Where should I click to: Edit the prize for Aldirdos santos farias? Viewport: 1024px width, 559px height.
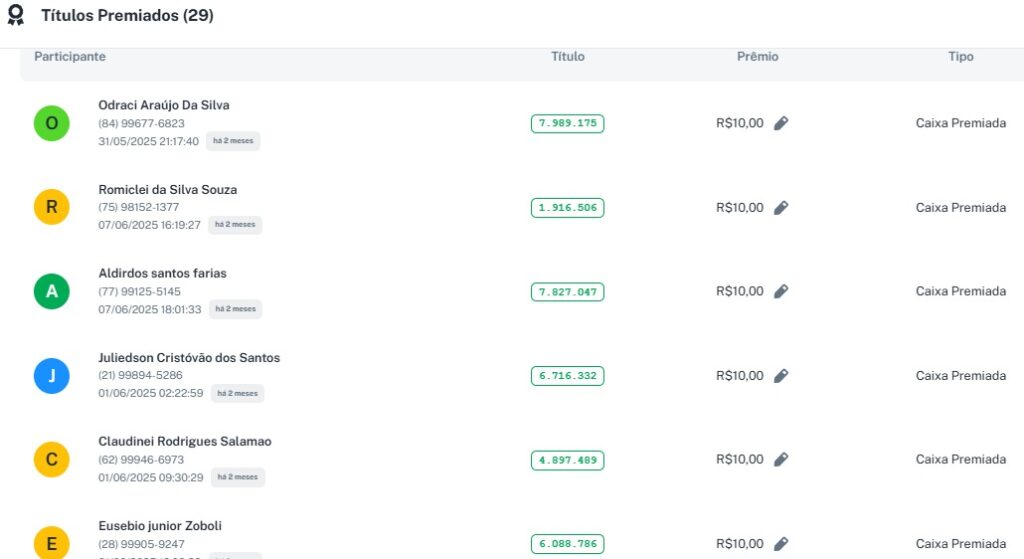point(781,291)
